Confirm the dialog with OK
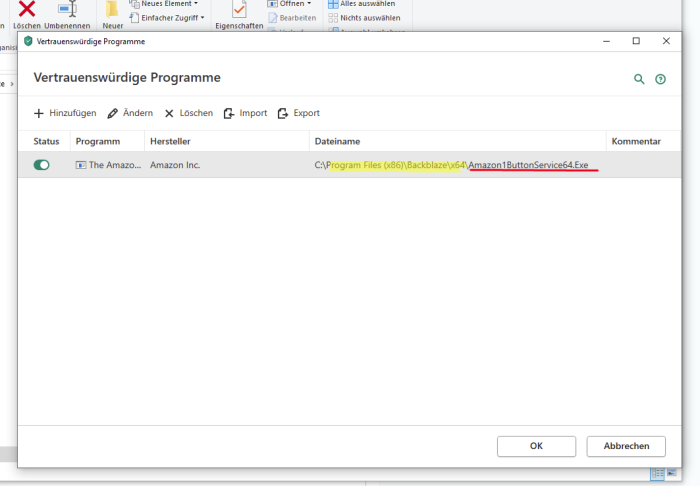Viewport: 700px width, 486px height. point(536,446)
